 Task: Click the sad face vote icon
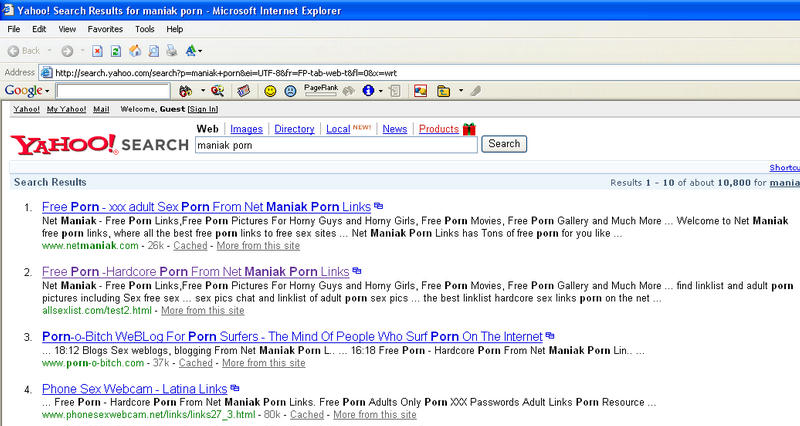(289, 91)
